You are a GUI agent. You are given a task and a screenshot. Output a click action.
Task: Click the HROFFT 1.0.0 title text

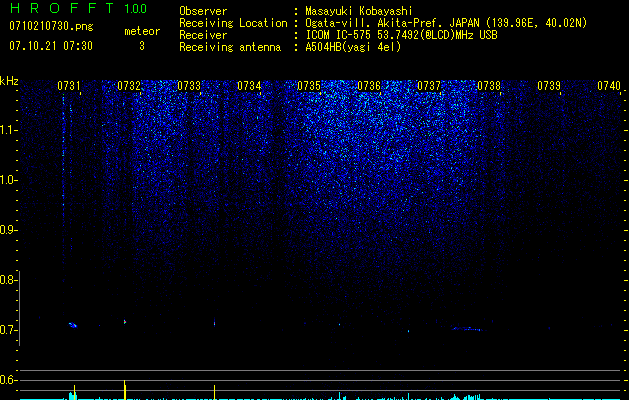(x=78, y=8)
